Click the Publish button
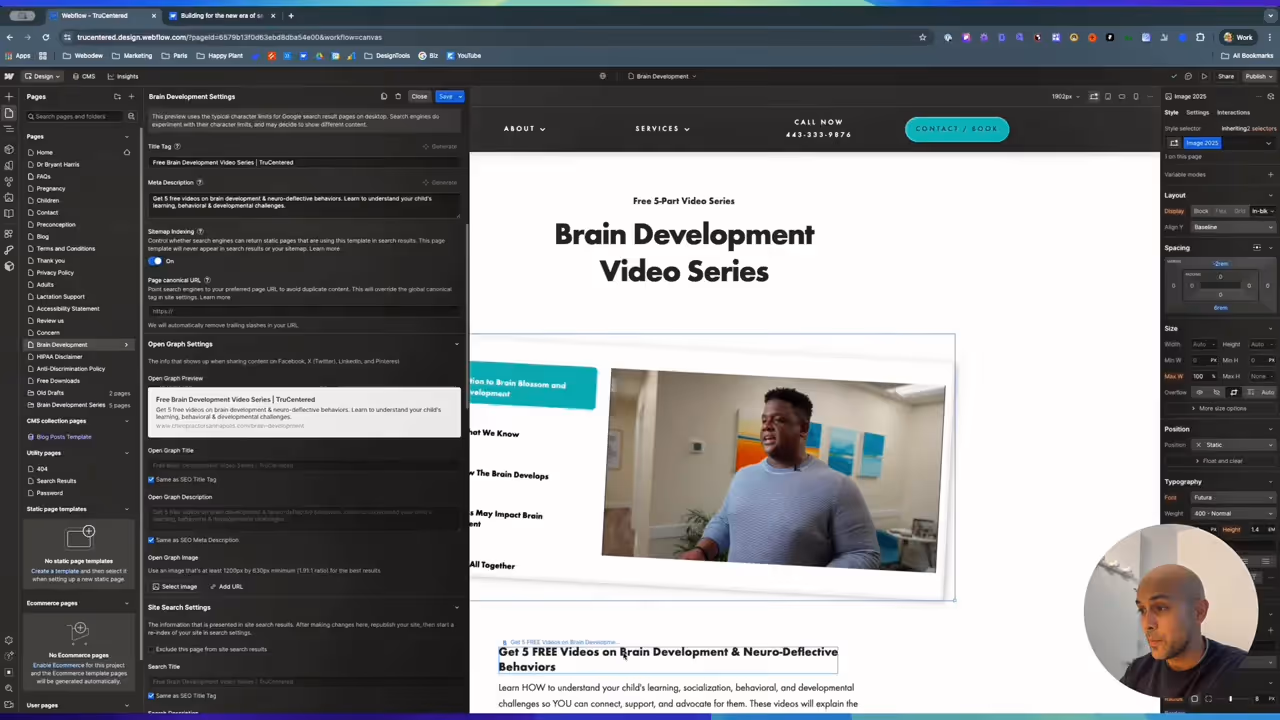1280x720 pixels. click(1258, 76)
